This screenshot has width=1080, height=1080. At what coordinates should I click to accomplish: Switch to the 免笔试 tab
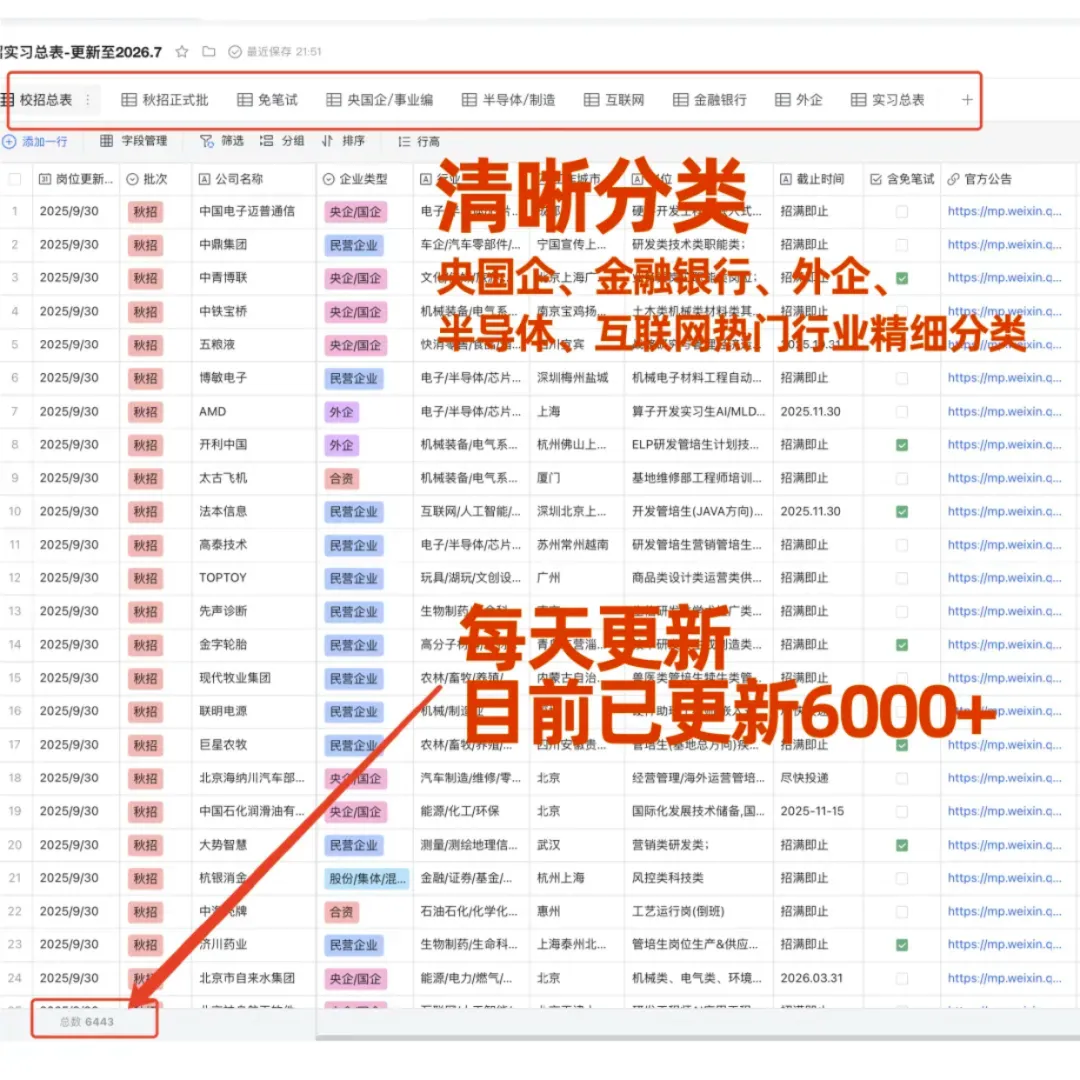point(267,100)
